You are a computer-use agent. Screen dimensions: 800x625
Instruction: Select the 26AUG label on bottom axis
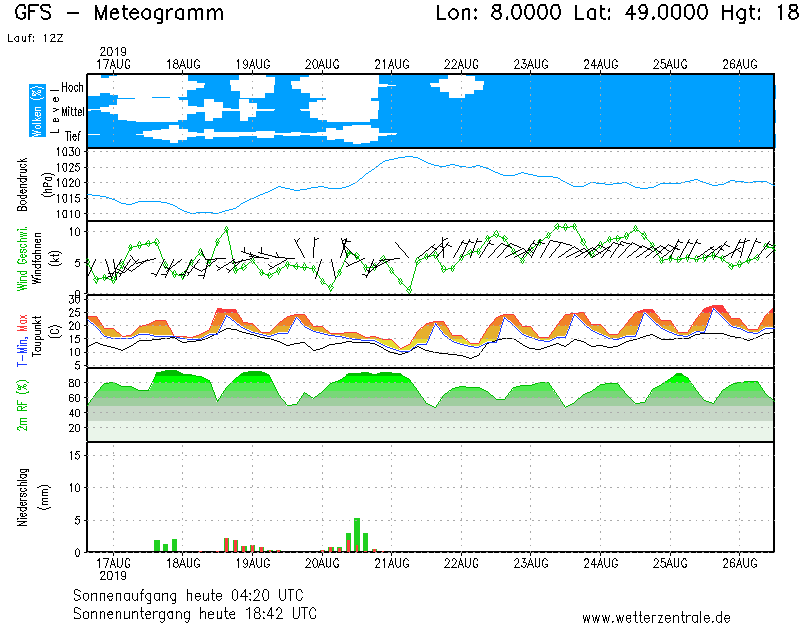point(740,564)
